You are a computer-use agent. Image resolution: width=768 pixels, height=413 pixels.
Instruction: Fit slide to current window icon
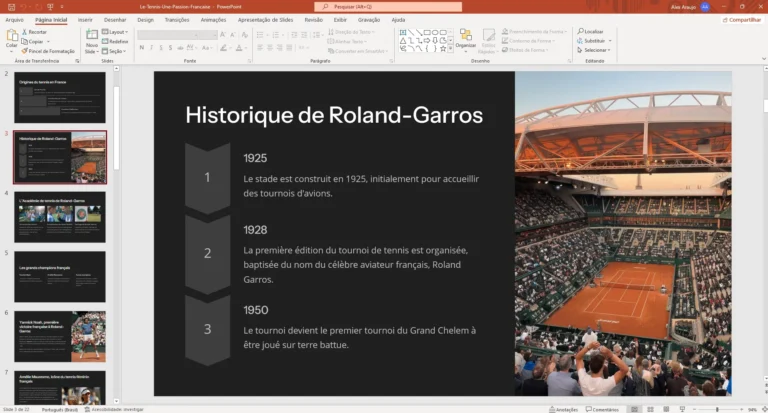[764, 409]
